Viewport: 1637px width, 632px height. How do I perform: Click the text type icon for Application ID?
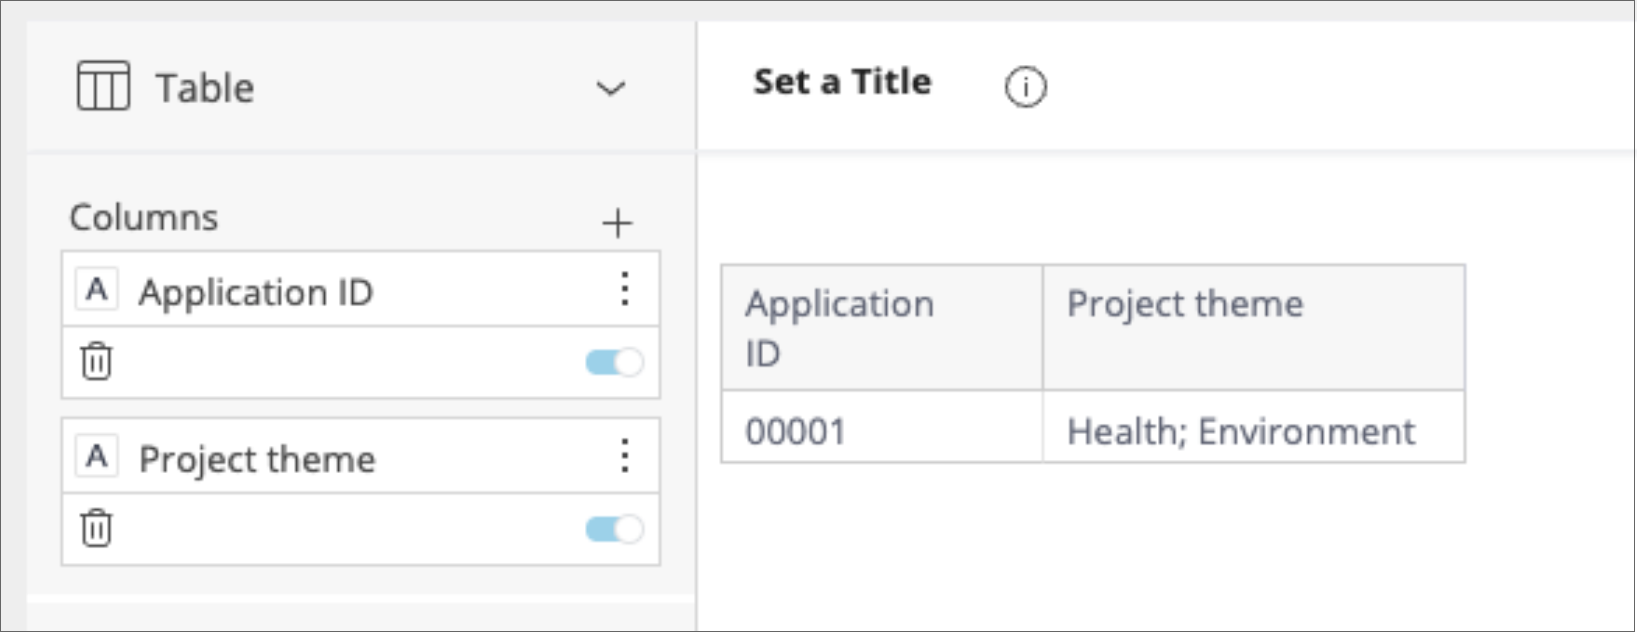point(97,290)
